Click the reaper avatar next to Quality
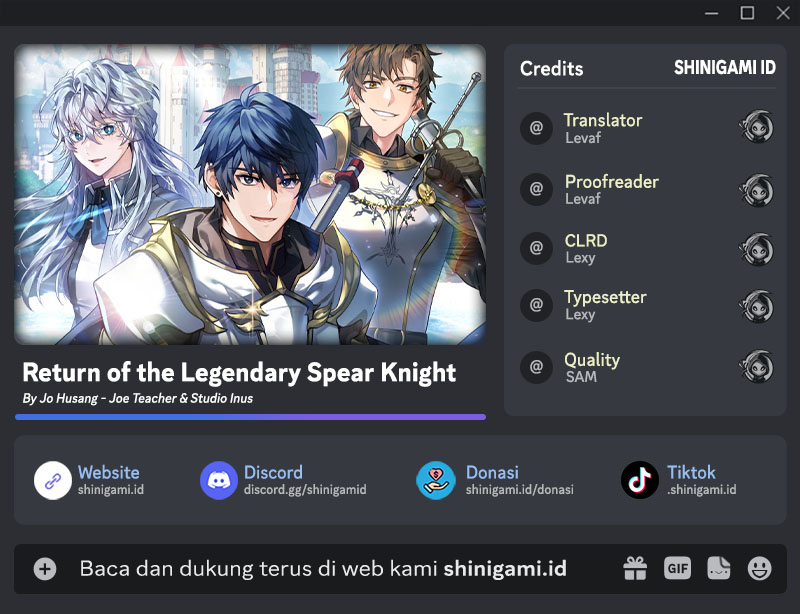 (757, 366)
